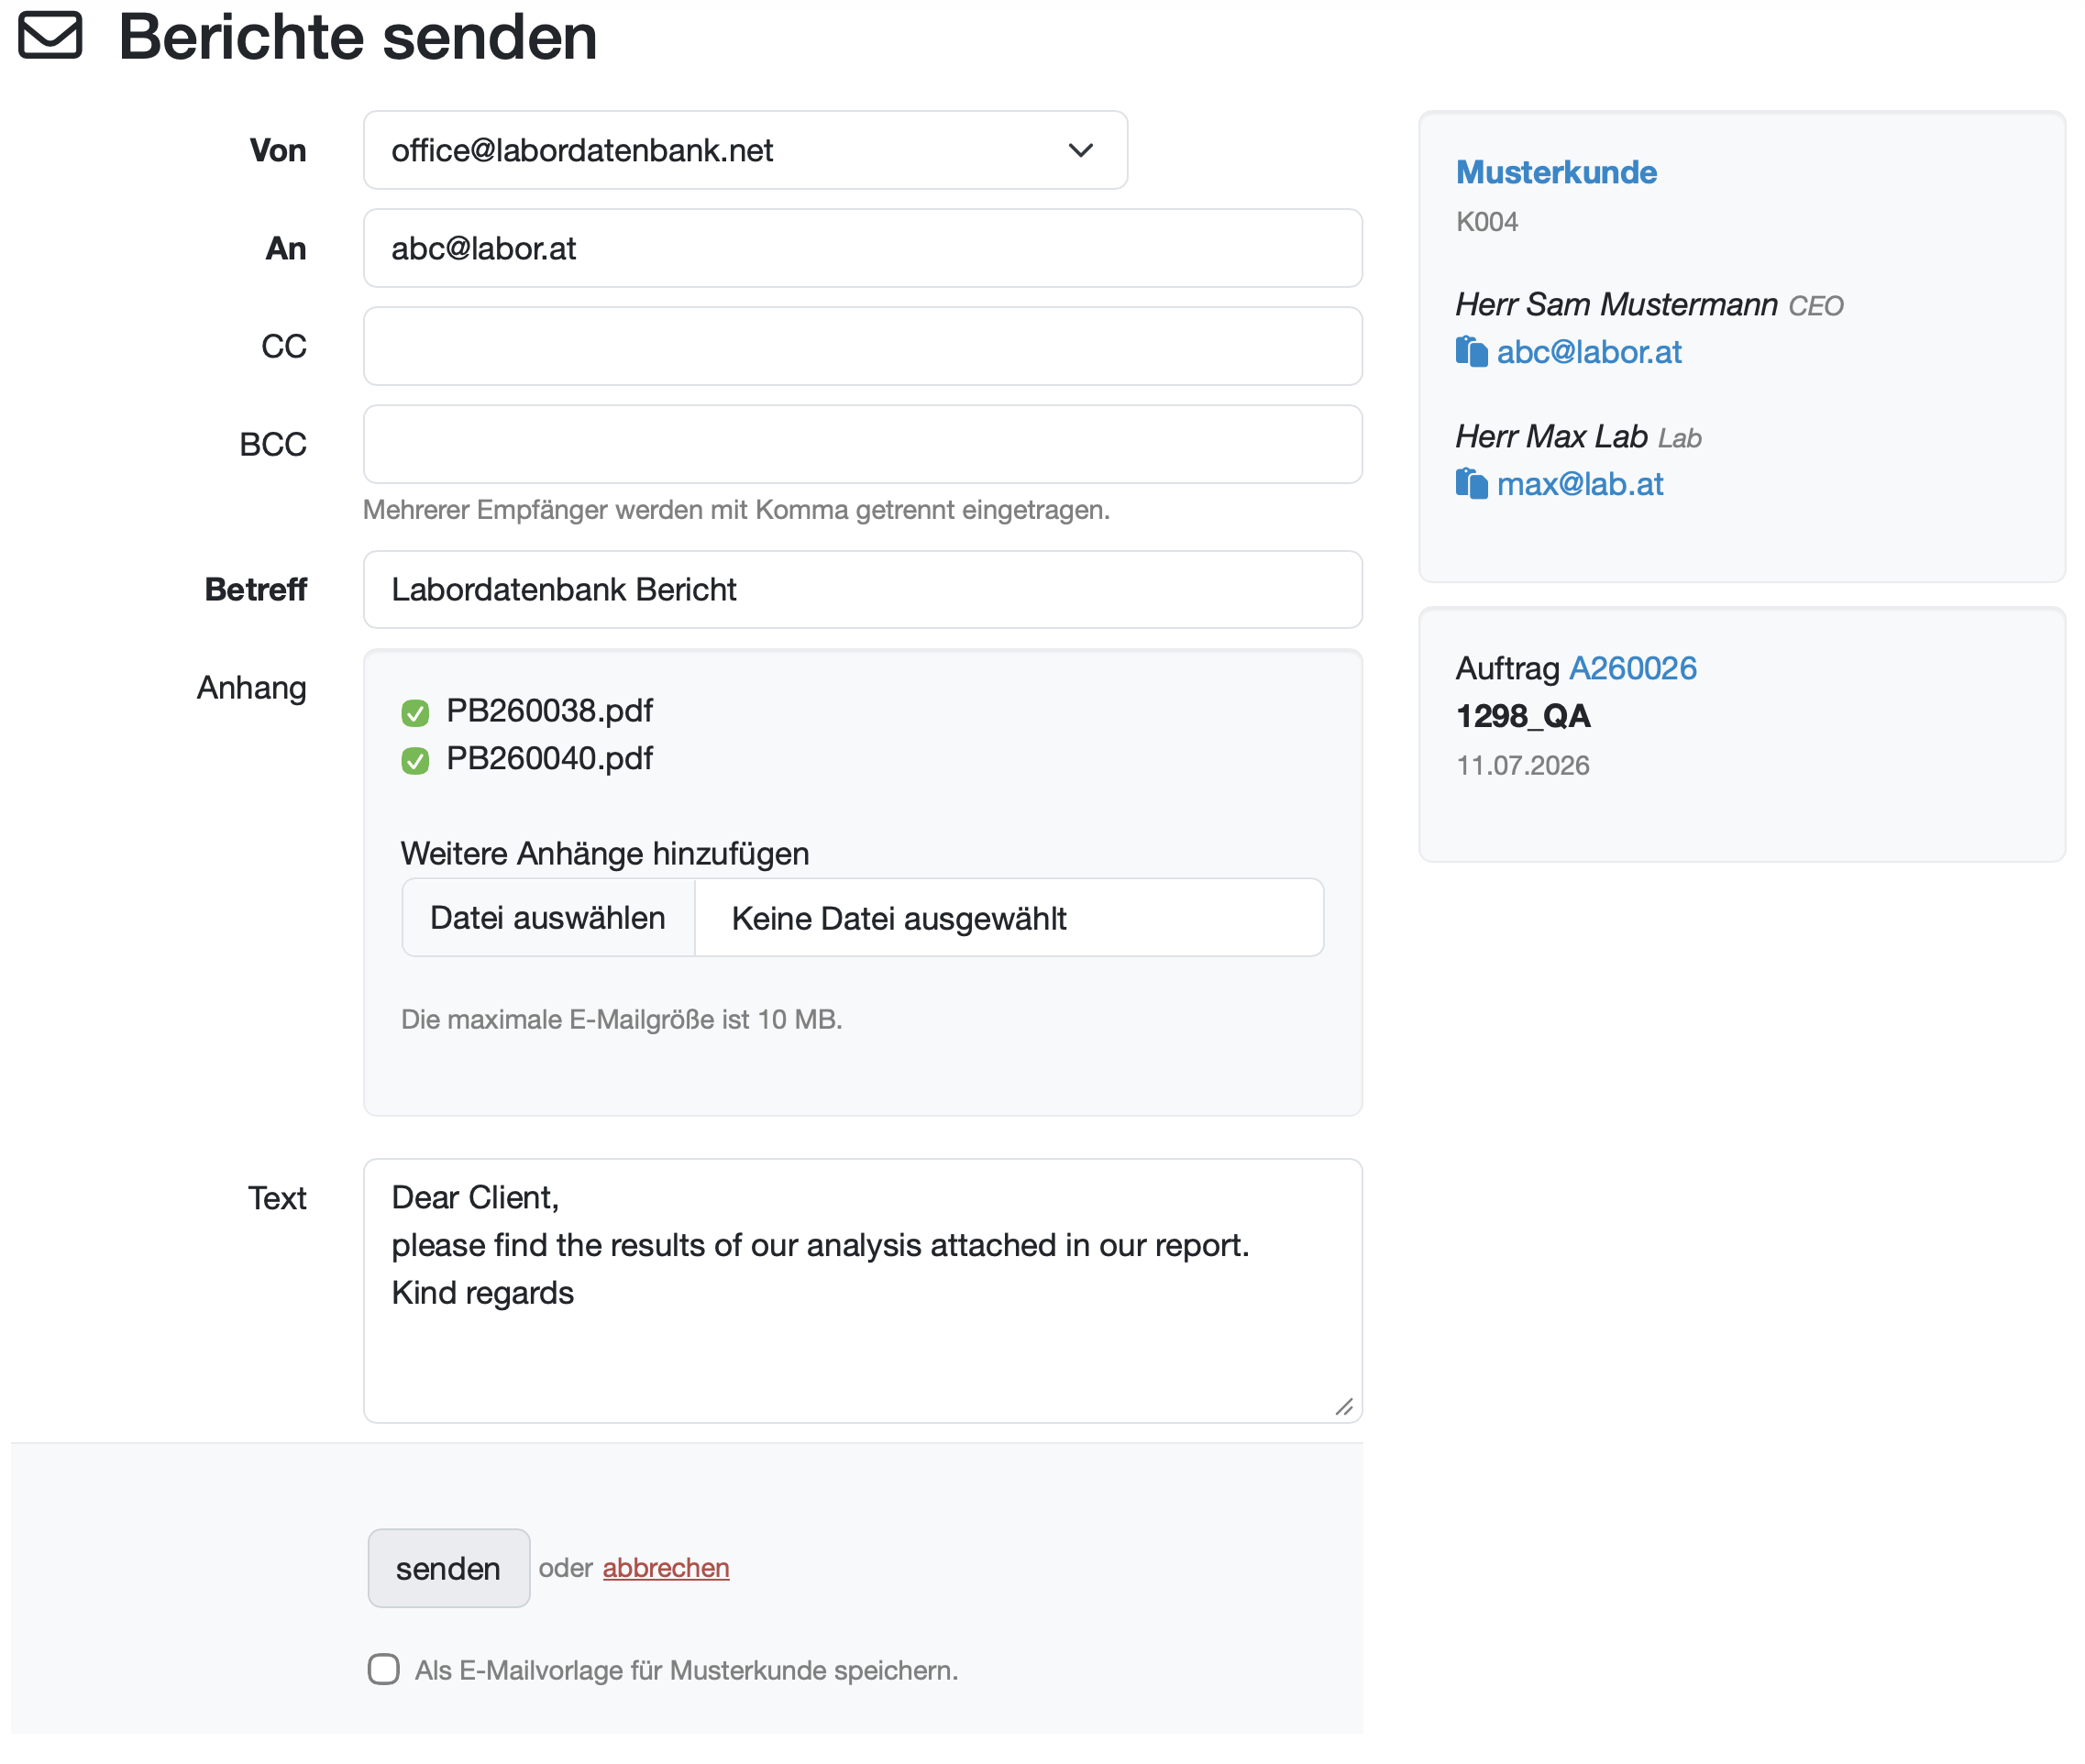This screenshot has width=2085, height=1764.
Task: Open the Von sender dropdown
Action: click(745, 150)
